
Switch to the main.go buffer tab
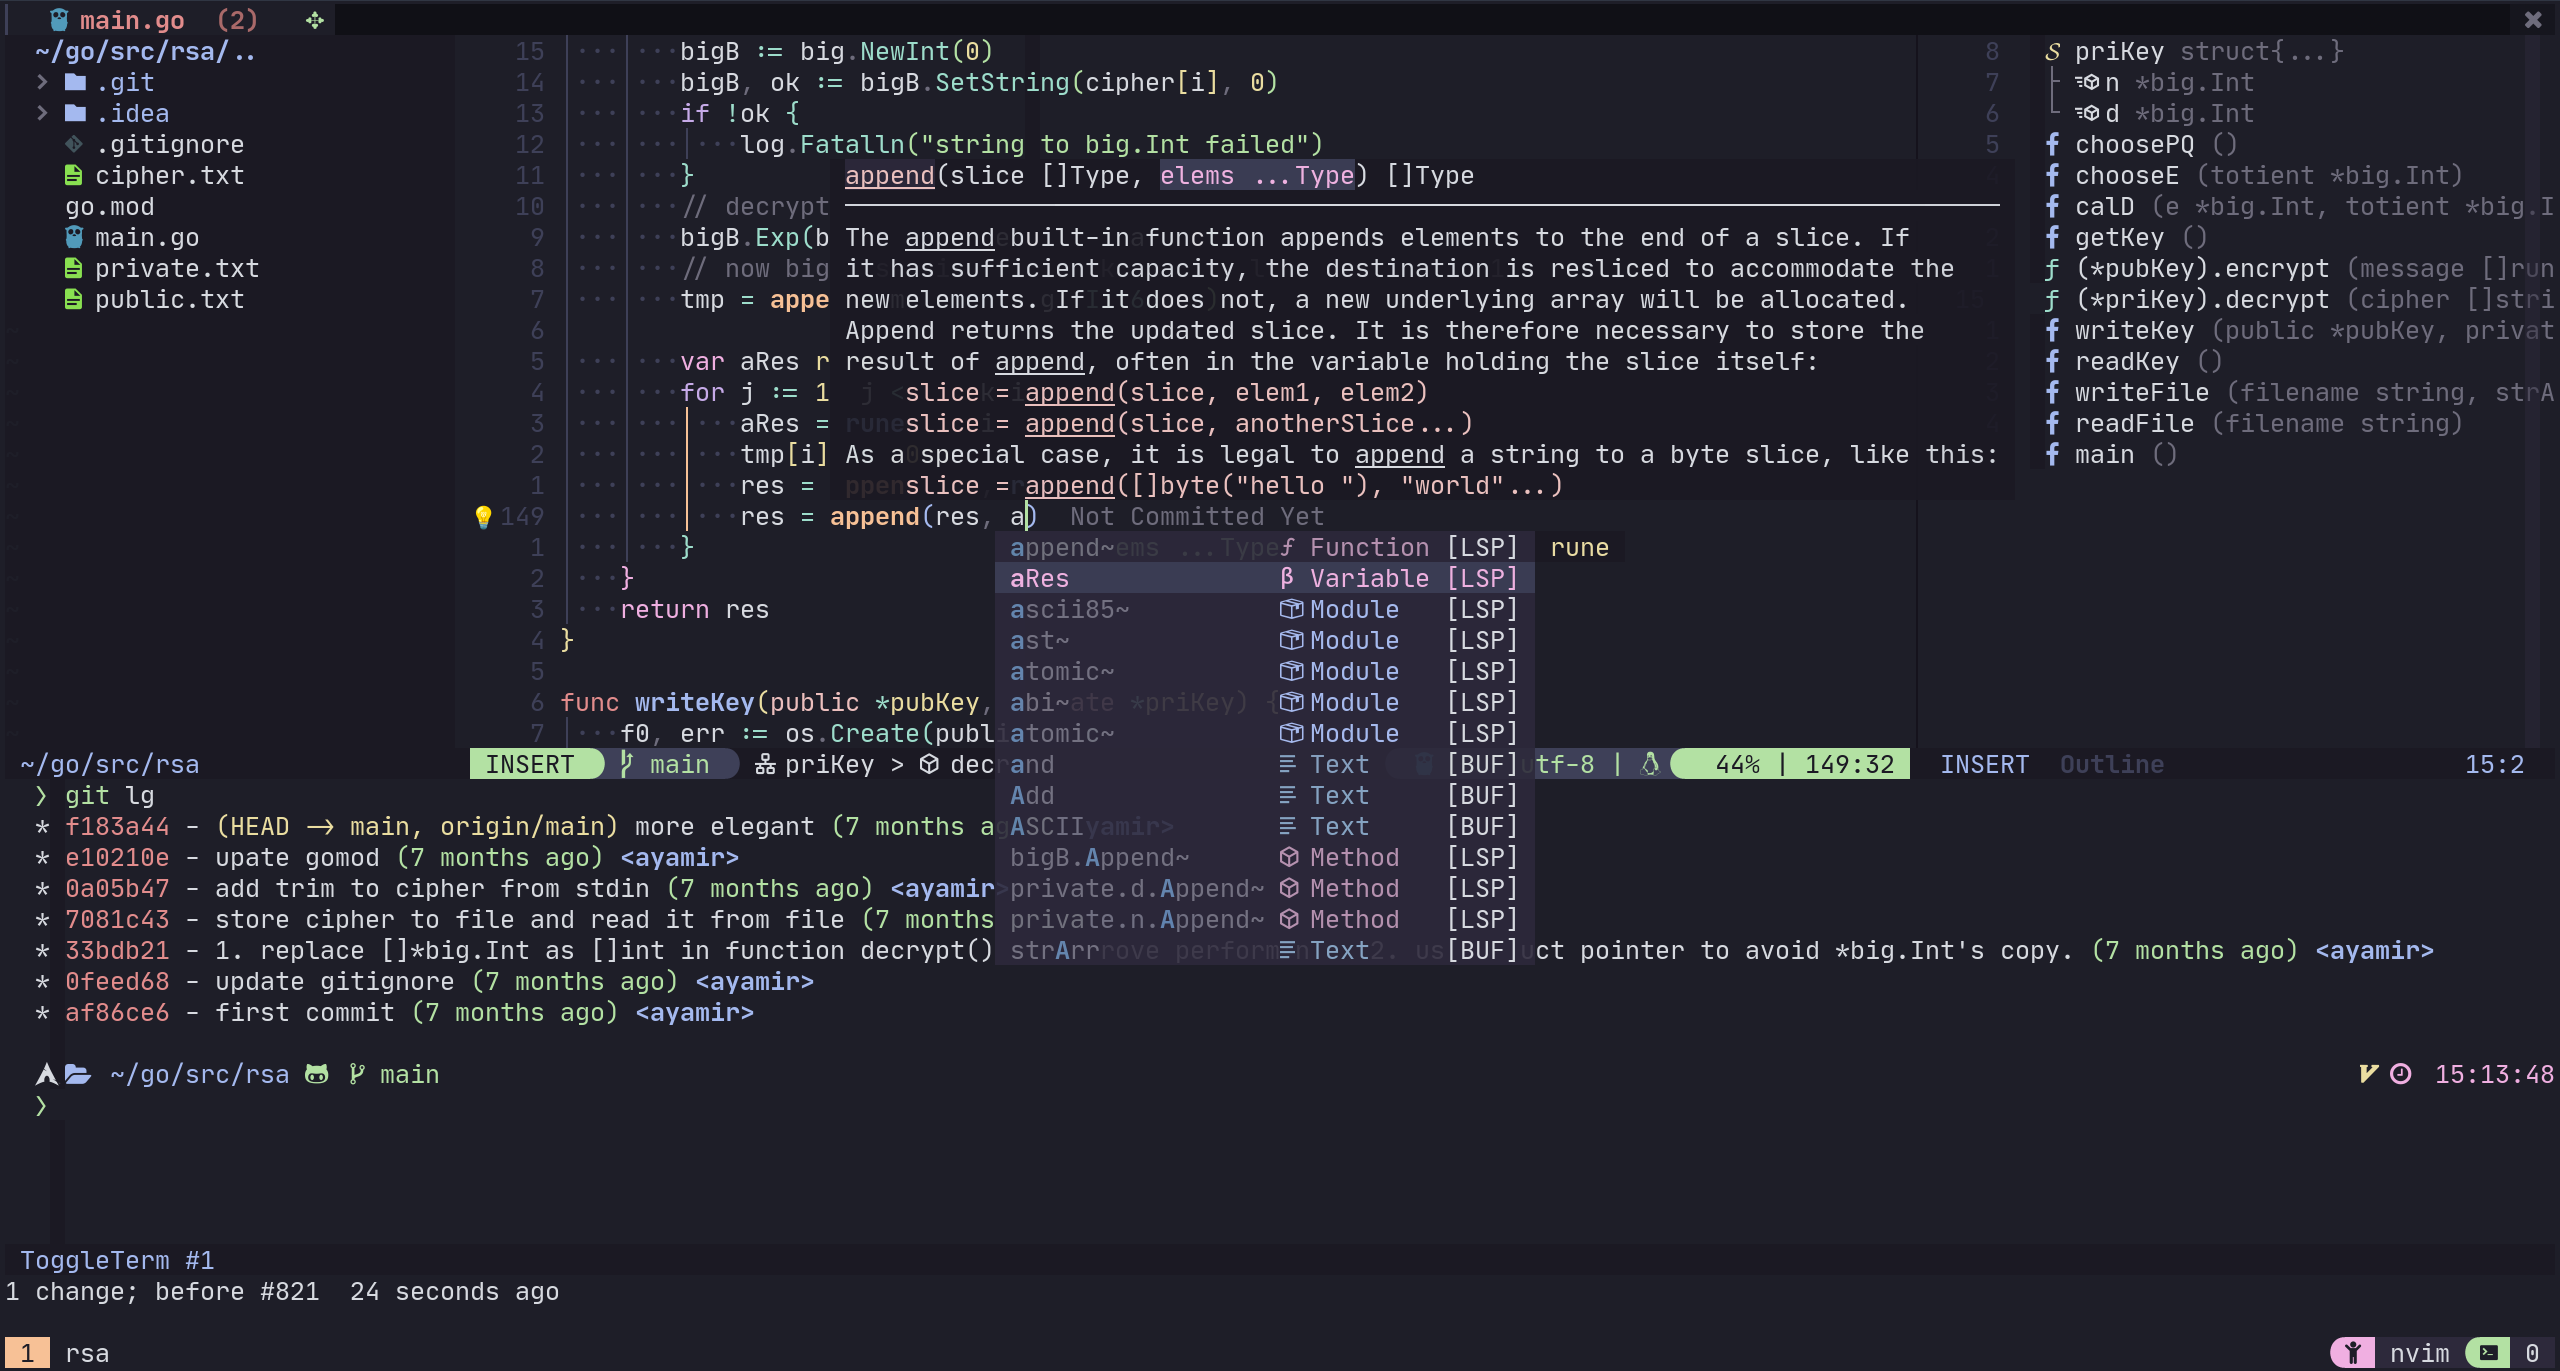[x=132, y=20]
